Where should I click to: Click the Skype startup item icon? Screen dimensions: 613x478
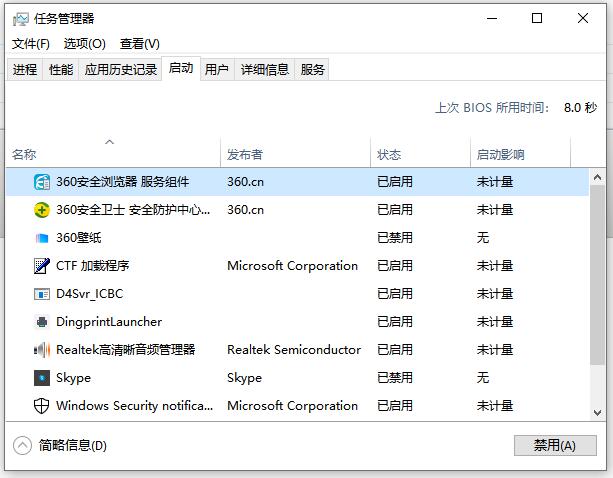tap(42, 378)
